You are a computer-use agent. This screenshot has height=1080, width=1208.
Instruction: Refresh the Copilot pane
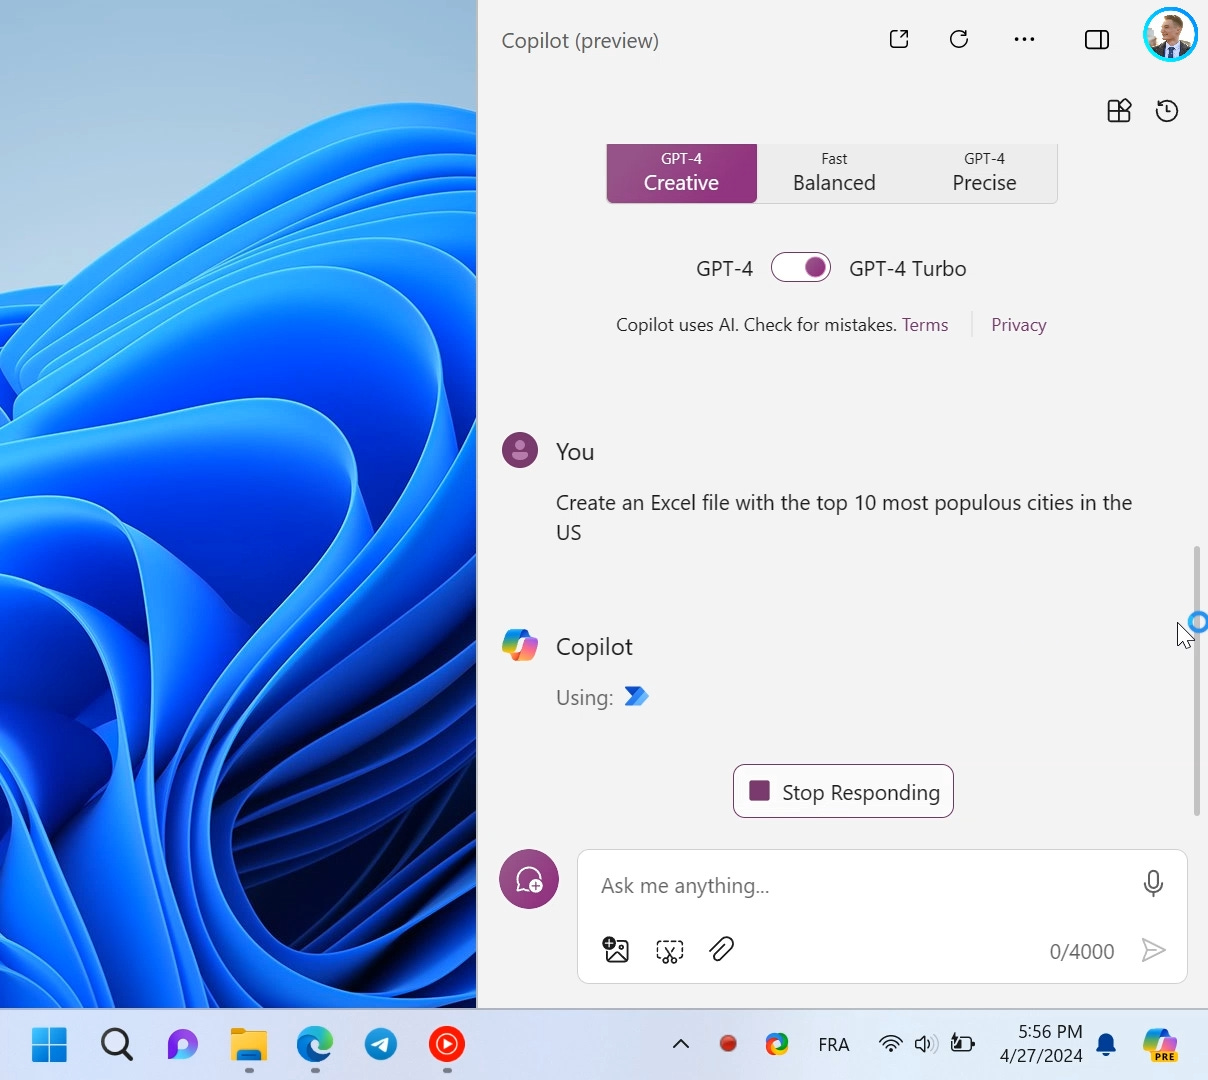click(959, 39)
